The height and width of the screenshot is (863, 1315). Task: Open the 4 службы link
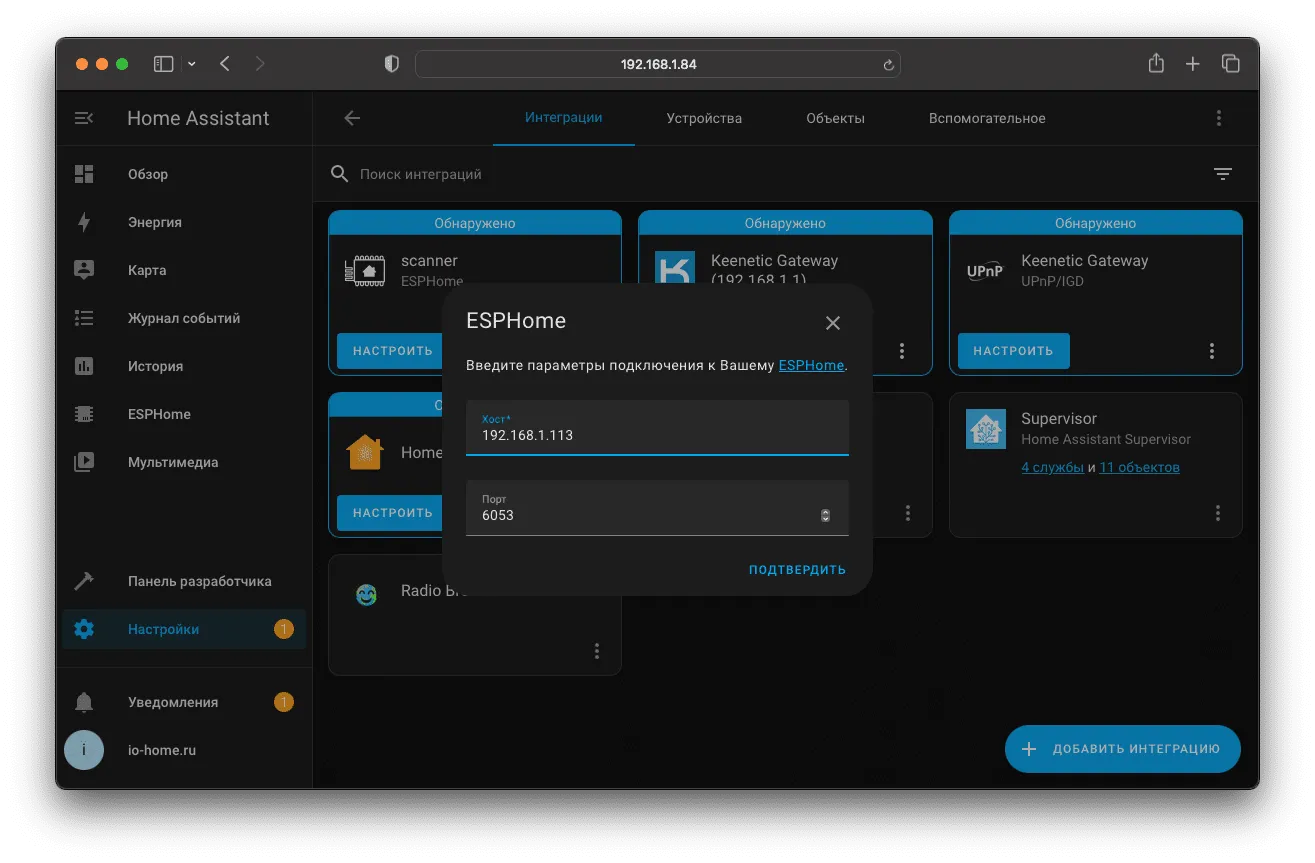click(x=1052, y=467)
